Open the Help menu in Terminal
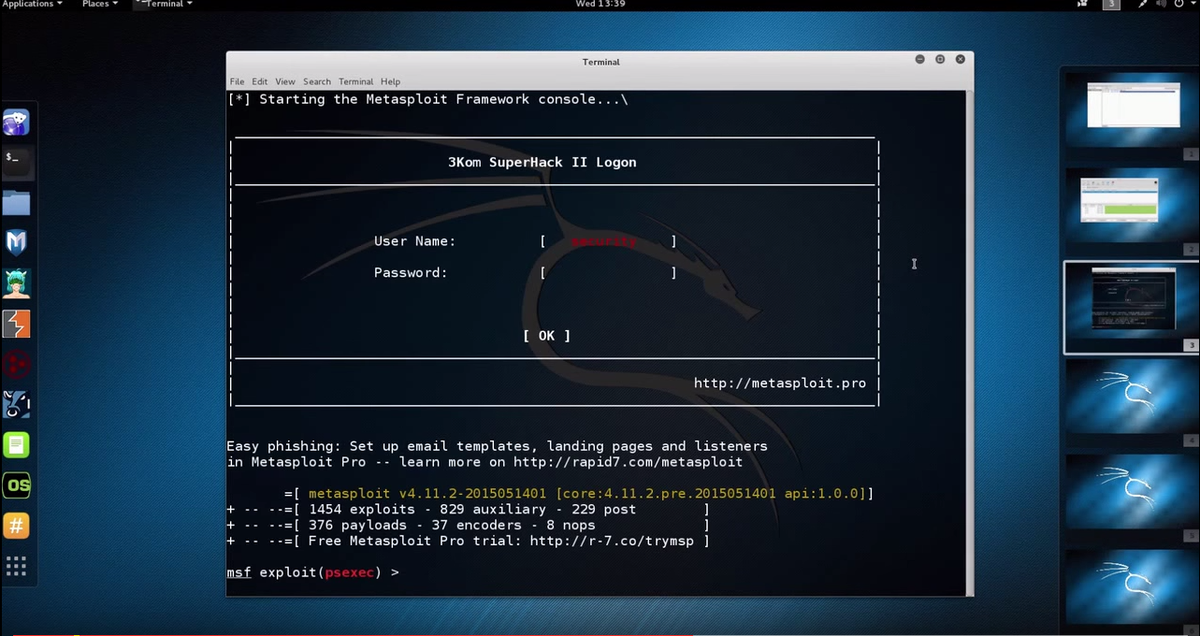 pyautogui.click(x=390, y=82)
